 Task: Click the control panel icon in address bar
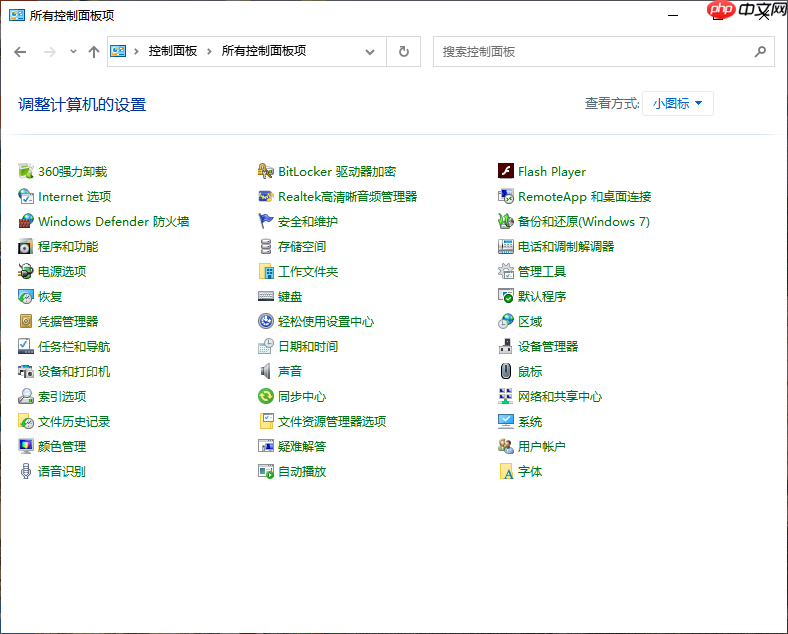(x=118, y=51)
